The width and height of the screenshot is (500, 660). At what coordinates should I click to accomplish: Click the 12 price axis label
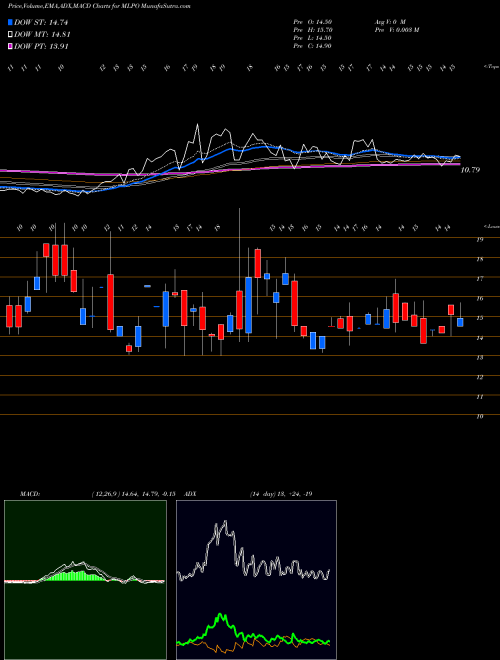[x=479, y=377]
